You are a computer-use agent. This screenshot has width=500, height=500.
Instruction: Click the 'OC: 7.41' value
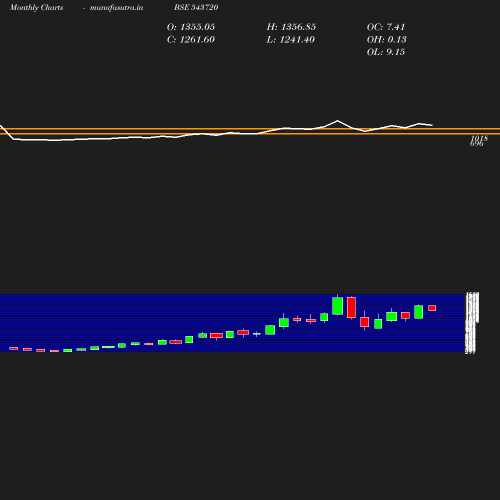coord(386,27)
